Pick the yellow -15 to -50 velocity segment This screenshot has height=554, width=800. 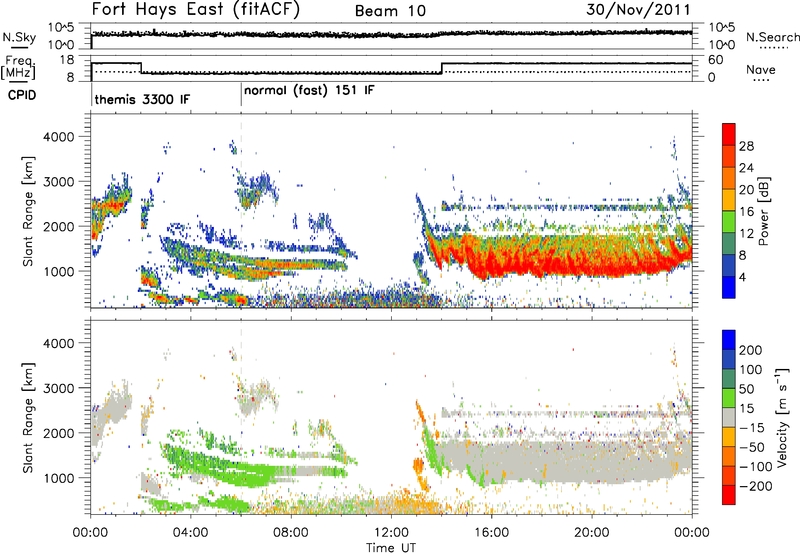point(729,437)
